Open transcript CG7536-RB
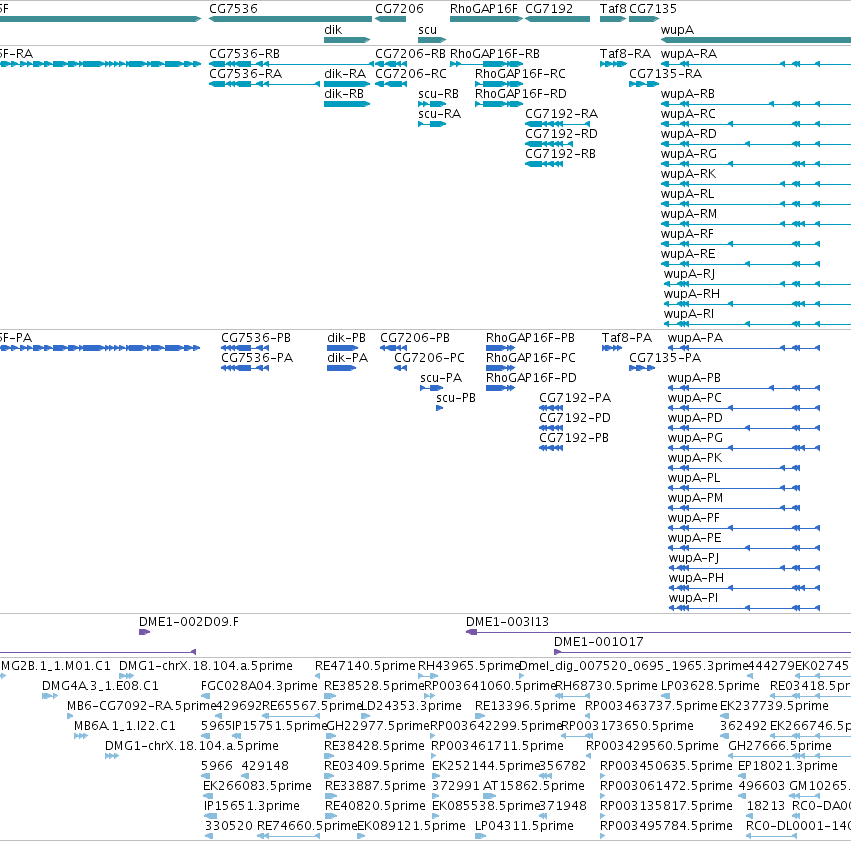The width and height of the screenshot is (851, 841). [x=291, y=64]
